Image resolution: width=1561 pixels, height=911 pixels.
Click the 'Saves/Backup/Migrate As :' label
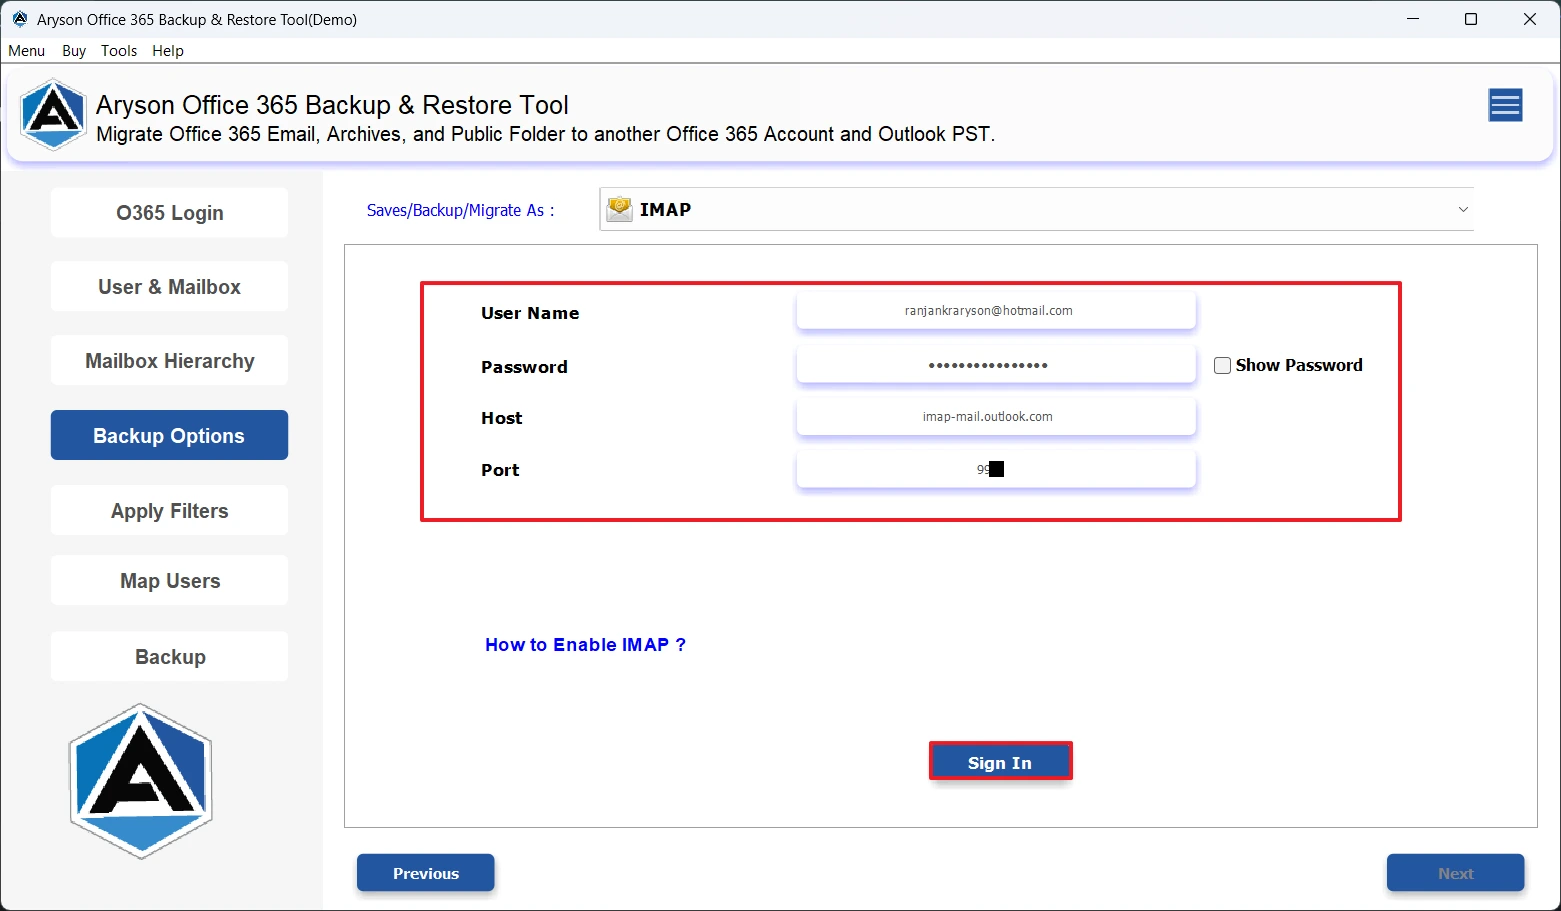[460, 210]
